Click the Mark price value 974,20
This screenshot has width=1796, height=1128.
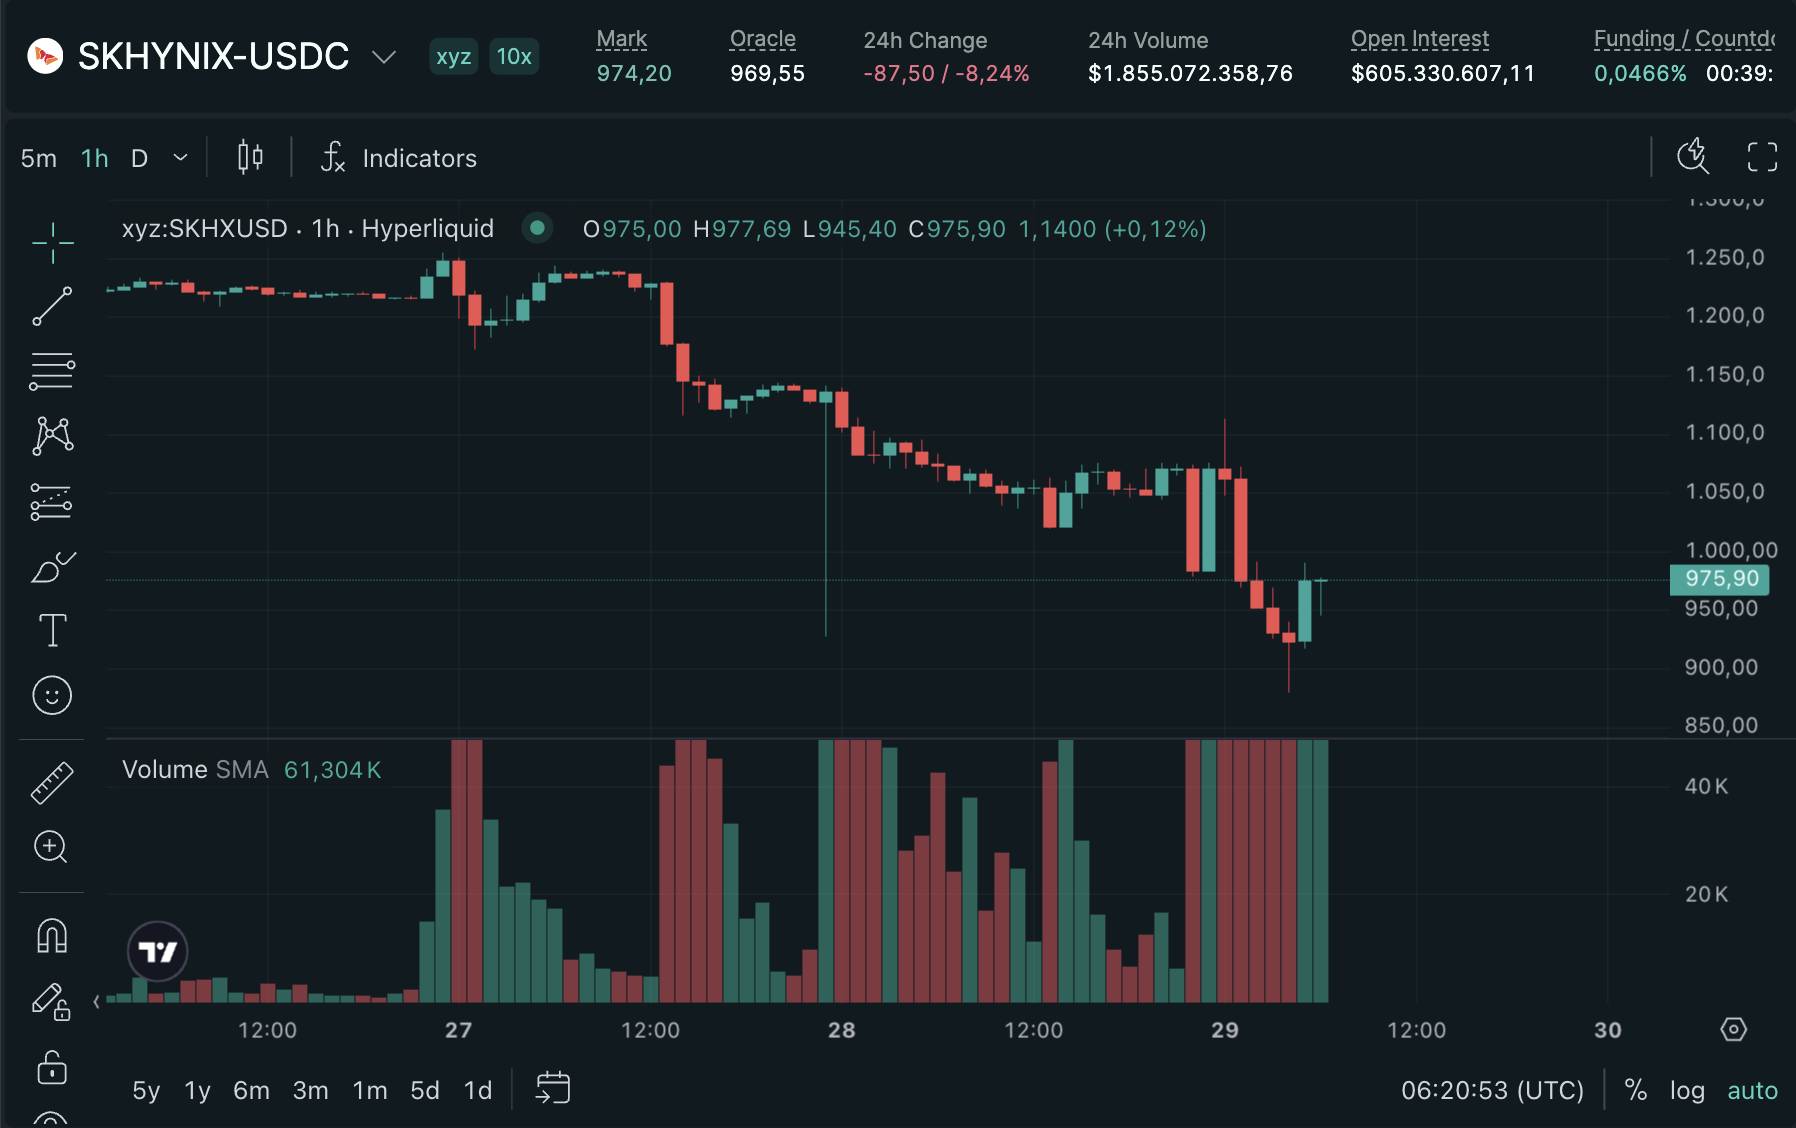click(634, 73)
